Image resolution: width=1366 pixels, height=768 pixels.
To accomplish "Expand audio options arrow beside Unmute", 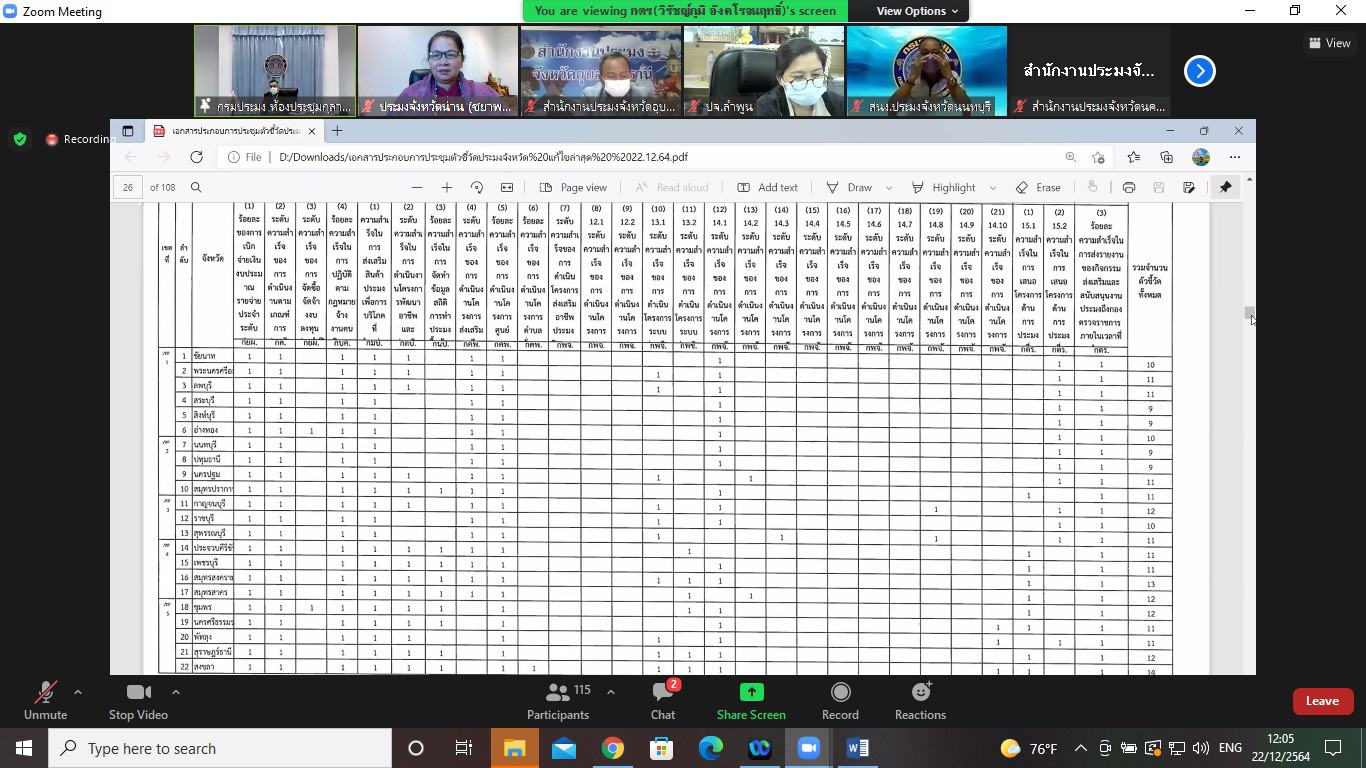I will 78,692.
